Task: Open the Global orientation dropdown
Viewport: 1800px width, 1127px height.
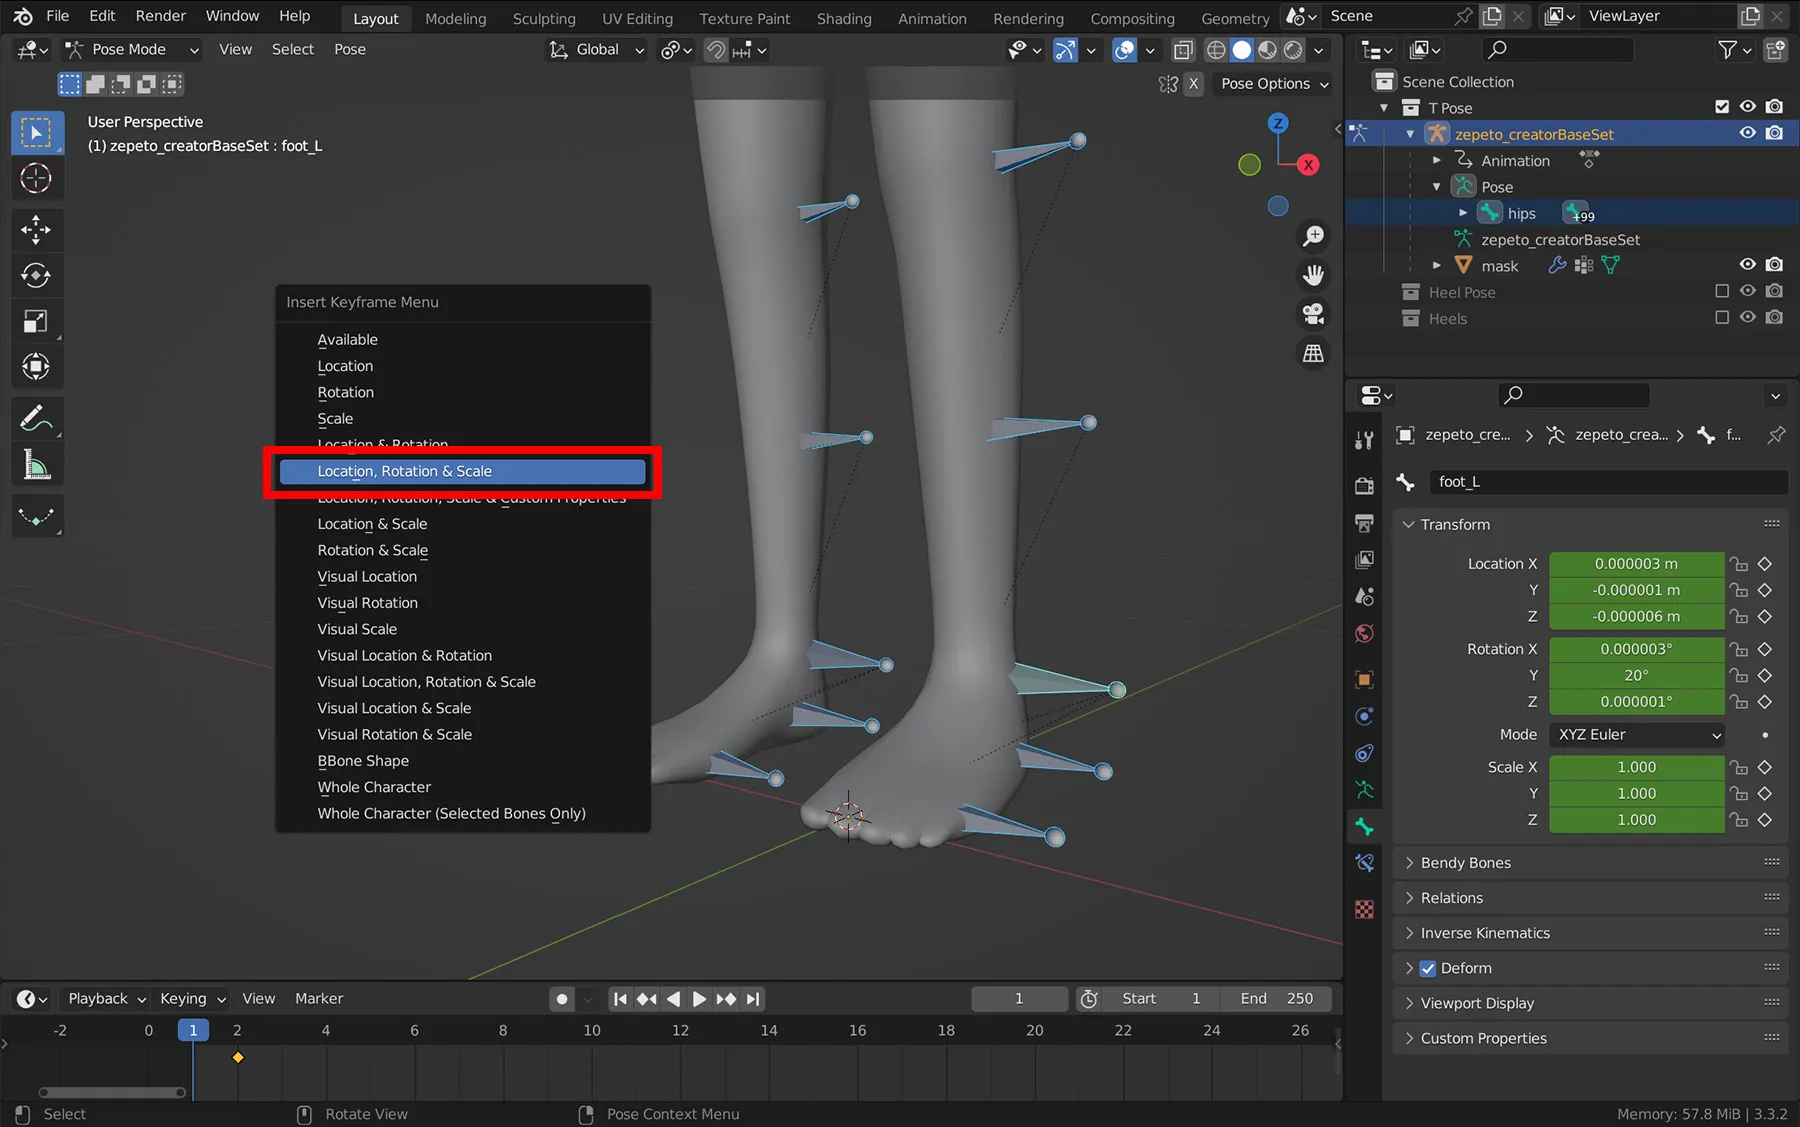Action: click(596, 49)
